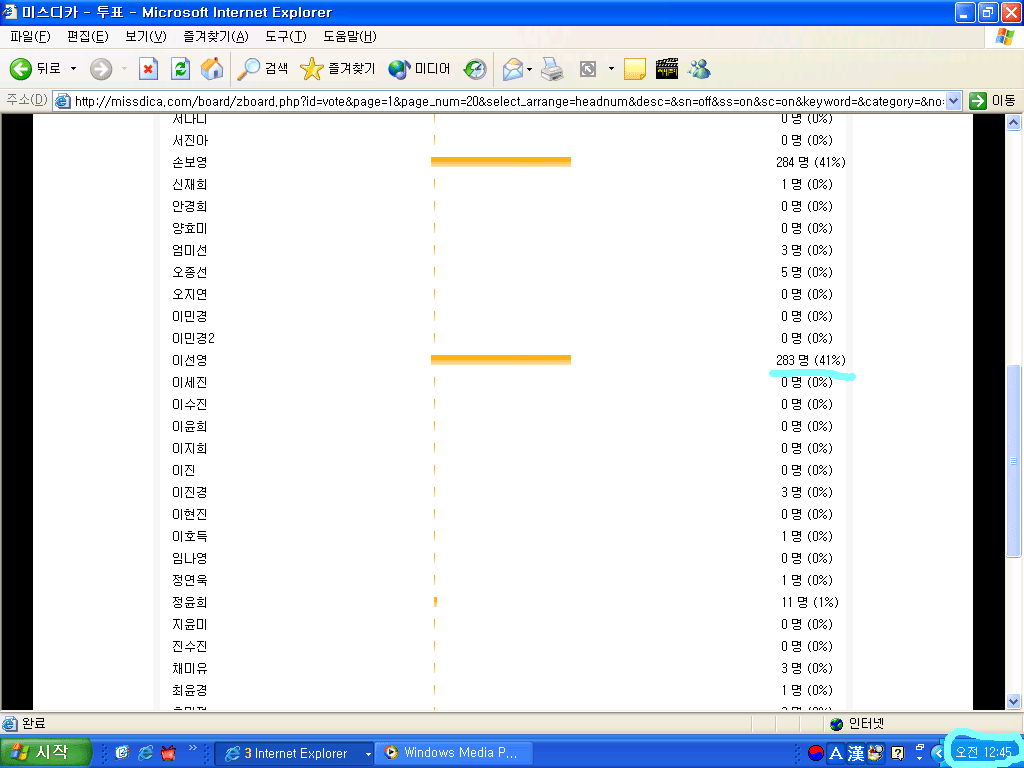Image resolution: width=1024 pixels, height=768 pixels.
Task: Click the Print icon in toolbar
Action: pos(552,69)
